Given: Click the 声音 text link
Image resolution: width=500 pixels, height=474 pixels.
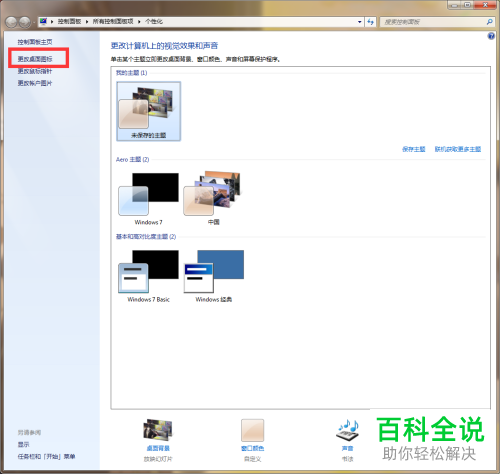Looking at the screenshot, I should point(347,448).
